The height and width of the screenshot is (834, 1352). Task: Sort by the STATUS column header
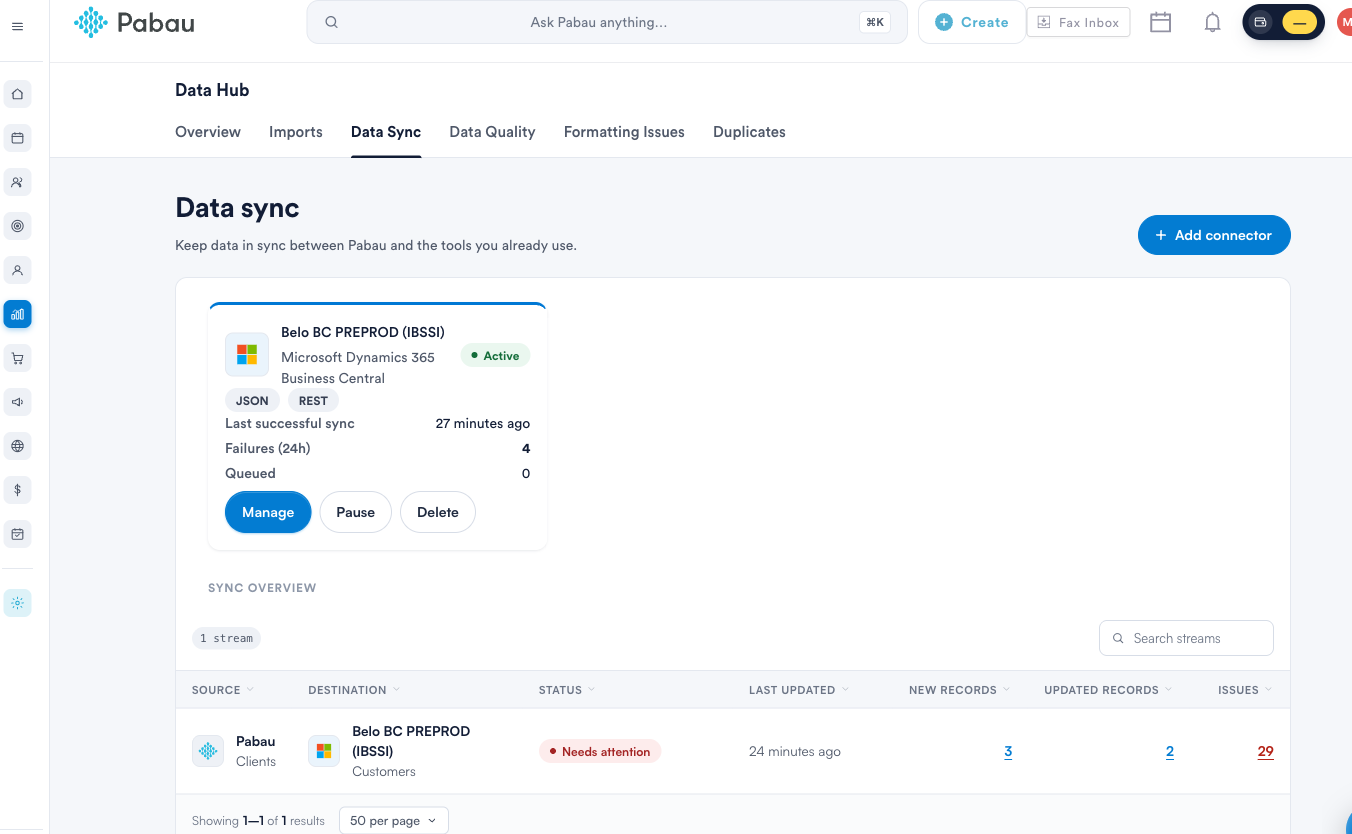point(567,690)
